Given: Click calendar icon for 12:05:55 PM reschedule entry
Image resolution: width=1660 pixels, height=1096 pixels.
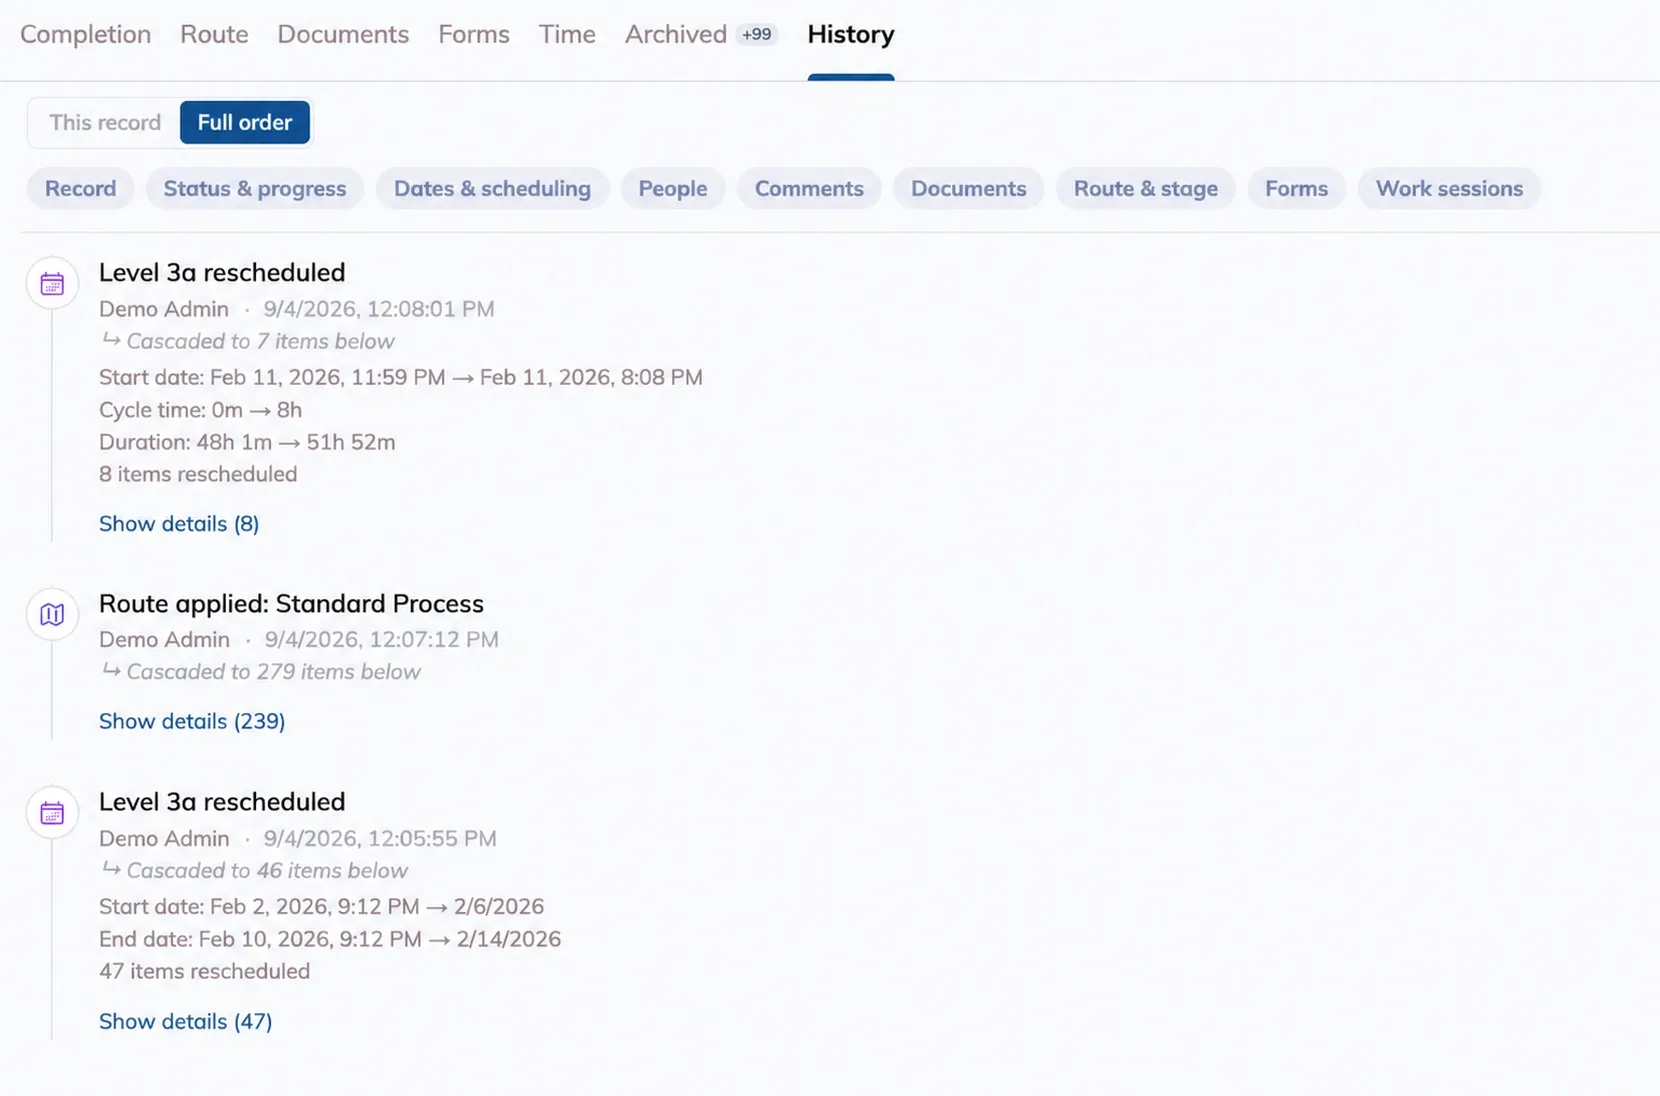Looking at the screenshot, I should click(52, 813).
